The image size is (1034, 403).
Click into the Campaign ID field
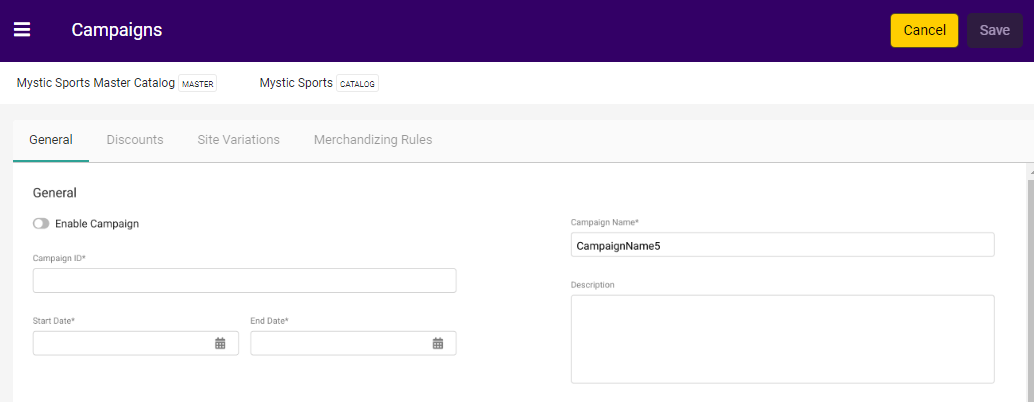tap(245, 280)
